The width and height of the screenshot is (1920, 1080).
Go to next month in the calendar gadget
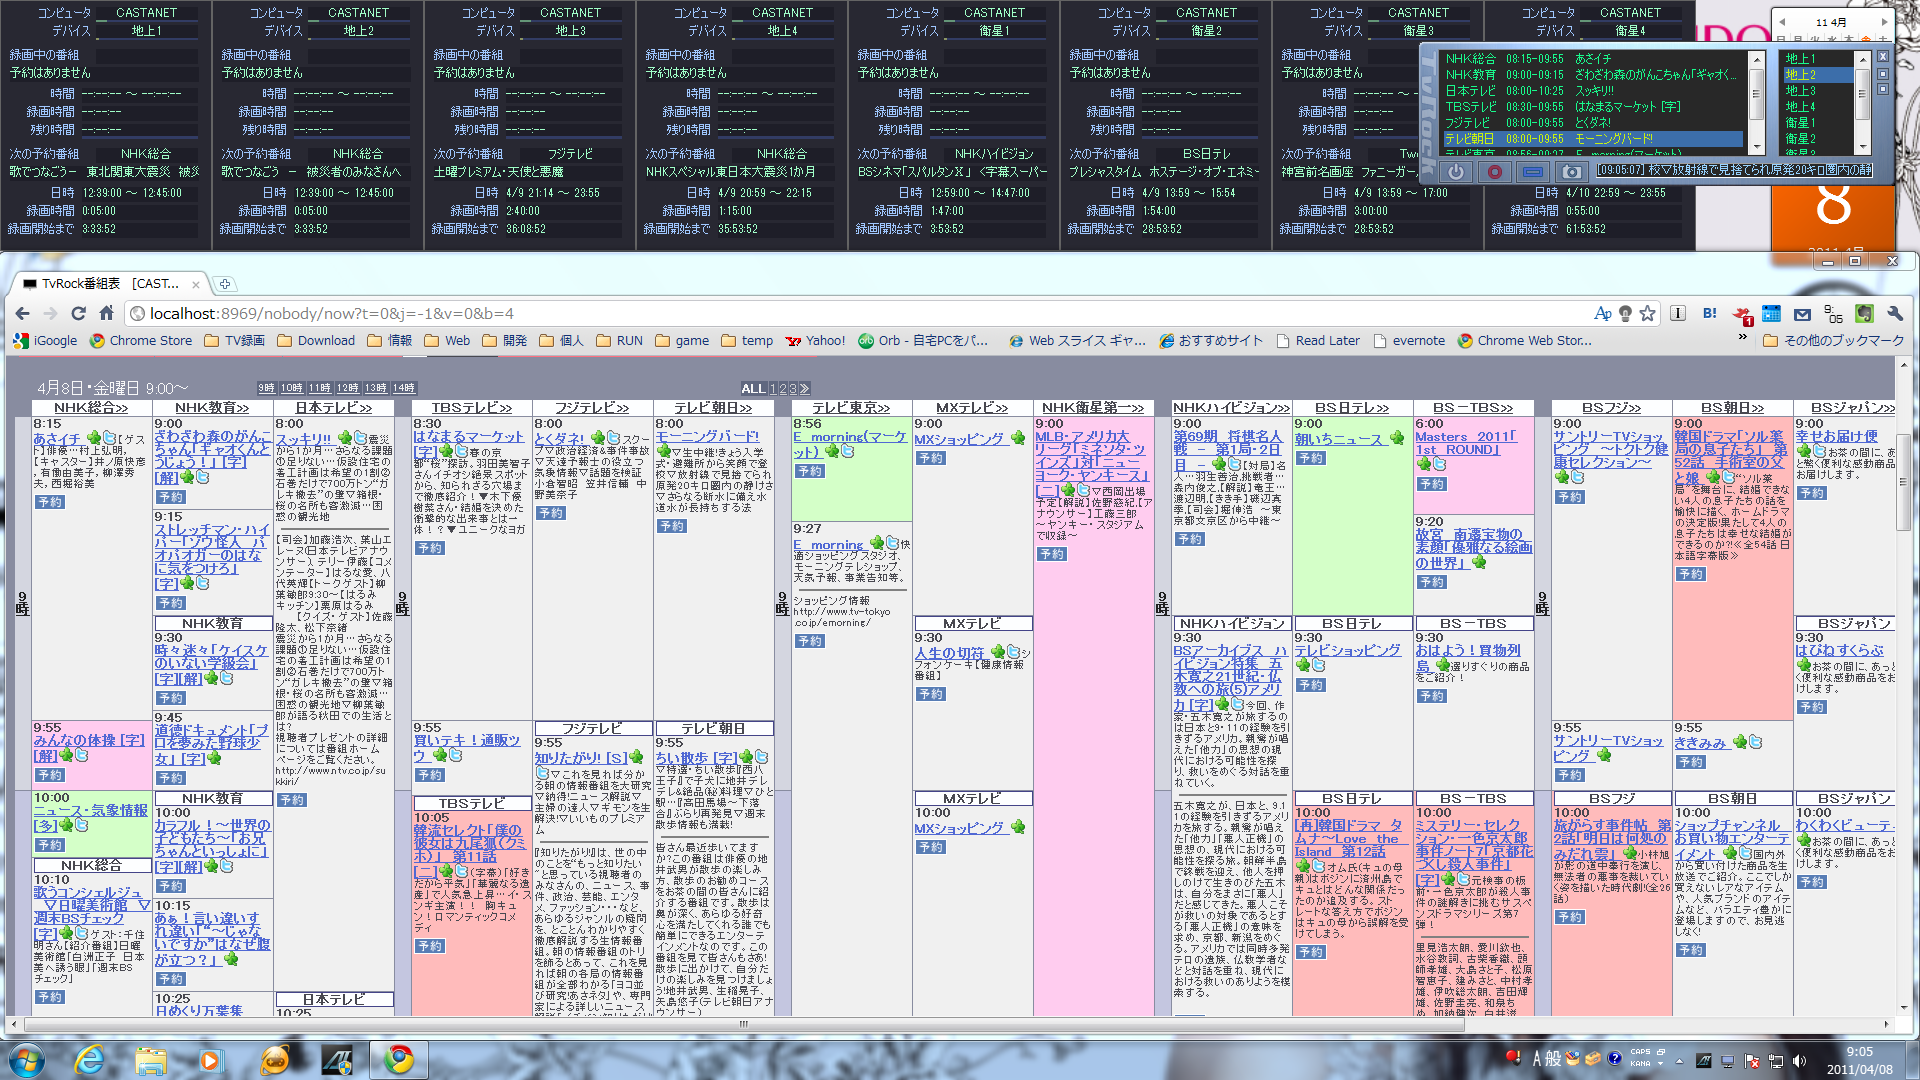coord(1885,21)
